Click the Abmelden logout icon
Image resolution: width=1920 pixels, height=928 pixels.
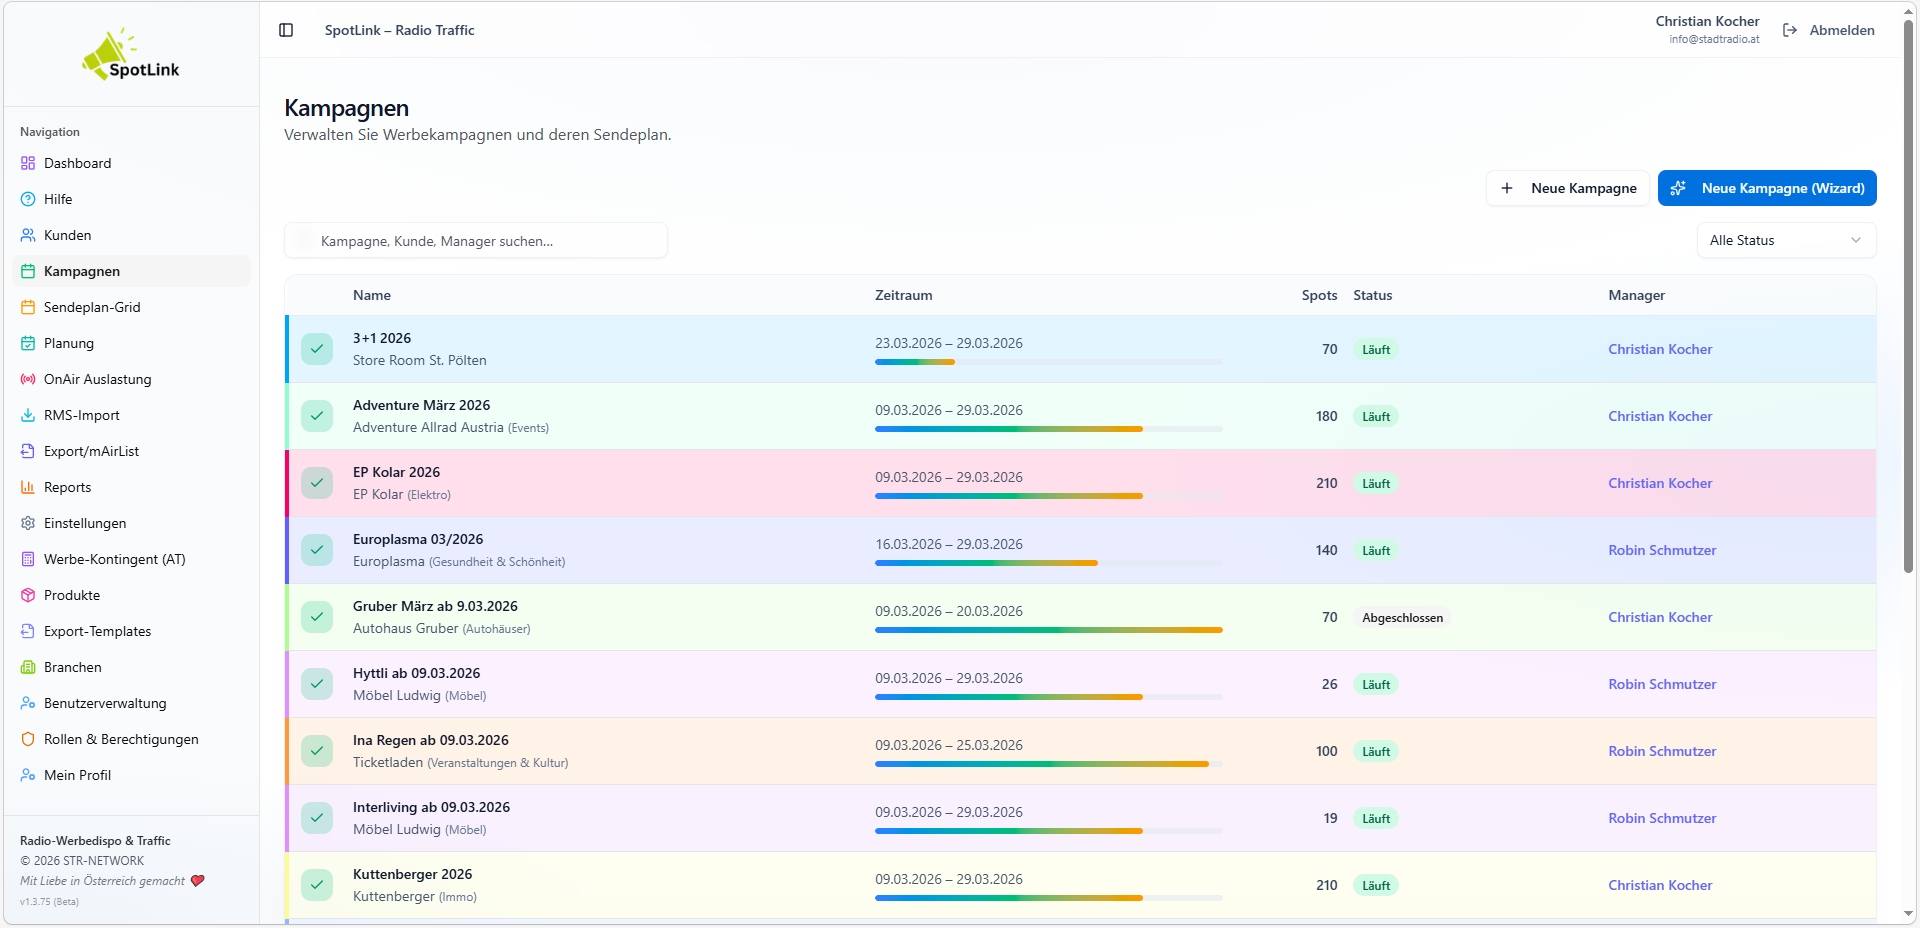coord(1790,30)
